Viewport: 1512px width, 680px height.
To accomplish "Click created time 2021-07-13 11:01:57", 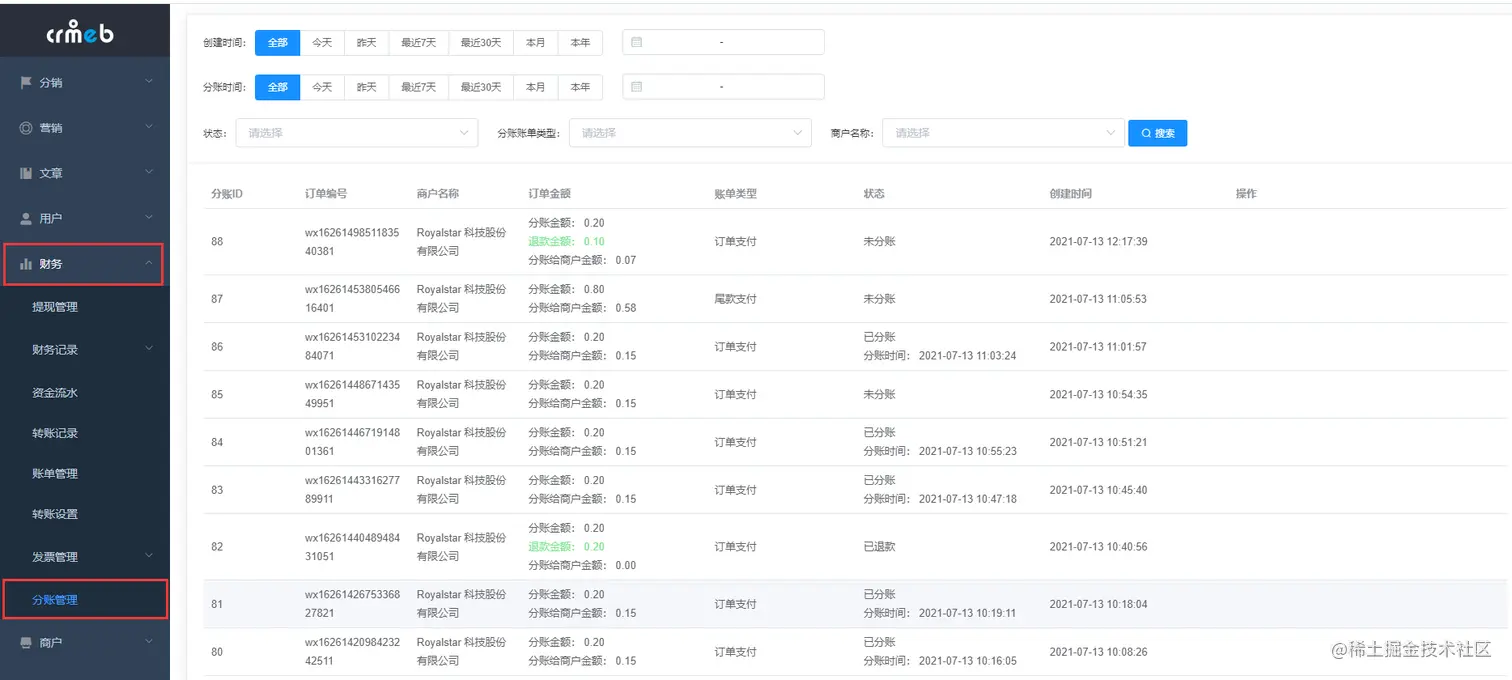I will click(x=1098, y=347).
